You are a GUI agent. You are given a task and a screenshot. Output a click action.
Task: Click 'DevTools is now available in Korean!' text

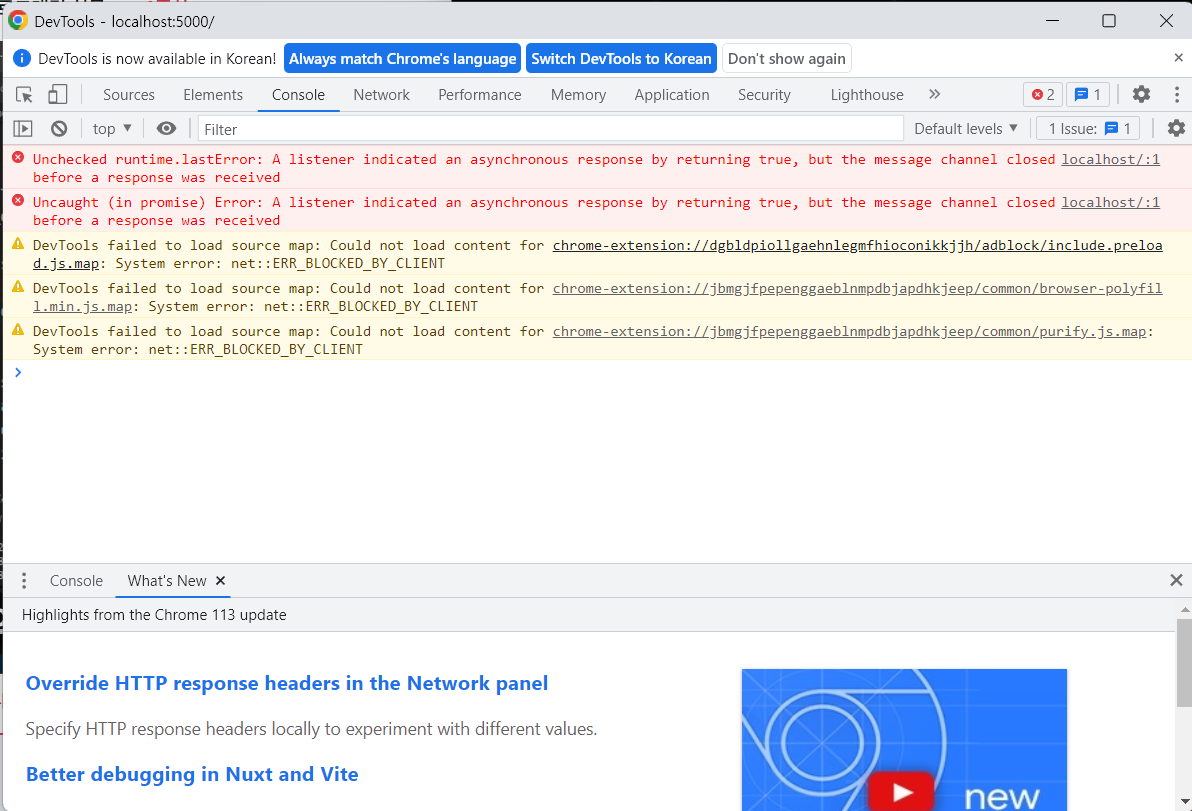tap(157, 59)
